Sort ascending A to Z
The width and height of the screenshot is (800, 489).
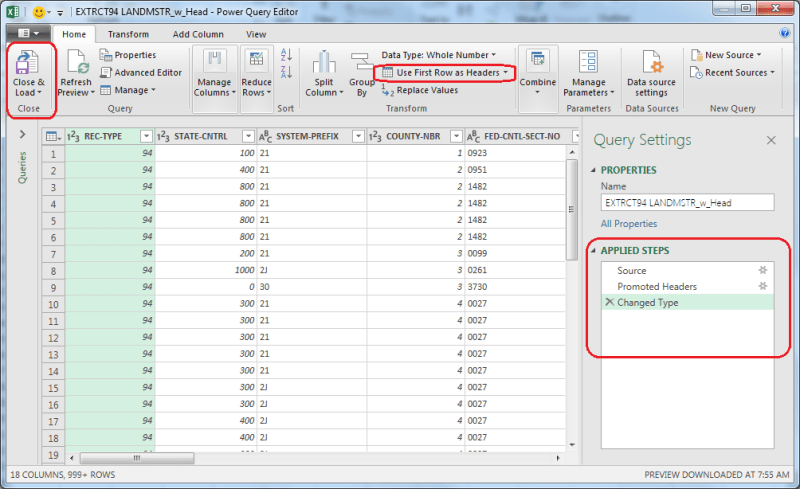286,54
